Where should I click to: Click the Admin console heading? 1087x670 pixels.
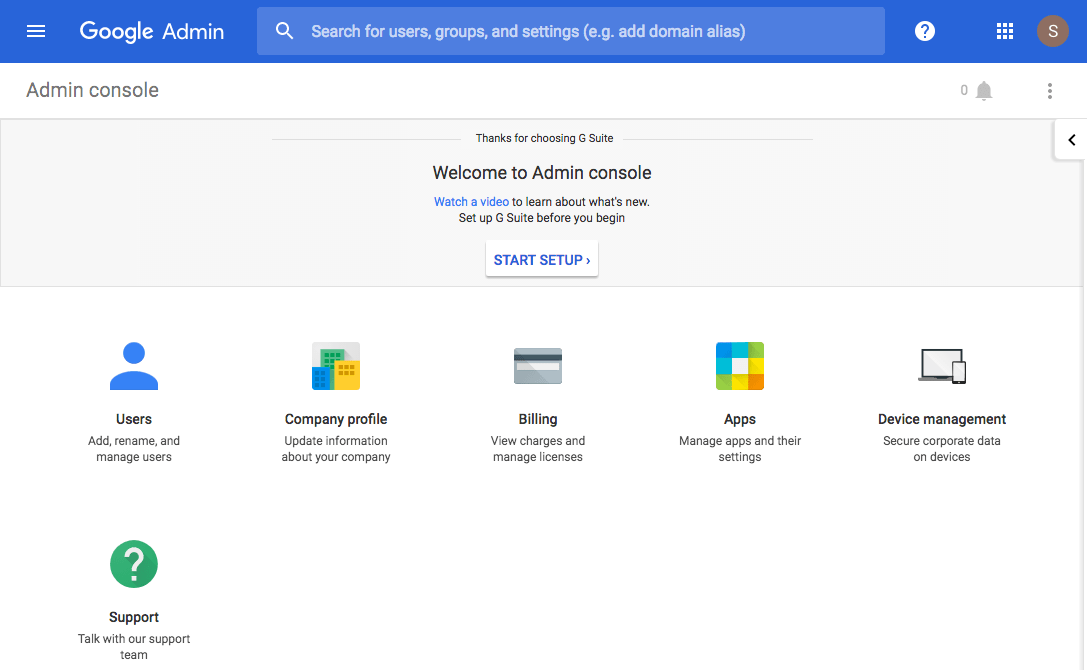coord(93,90)
